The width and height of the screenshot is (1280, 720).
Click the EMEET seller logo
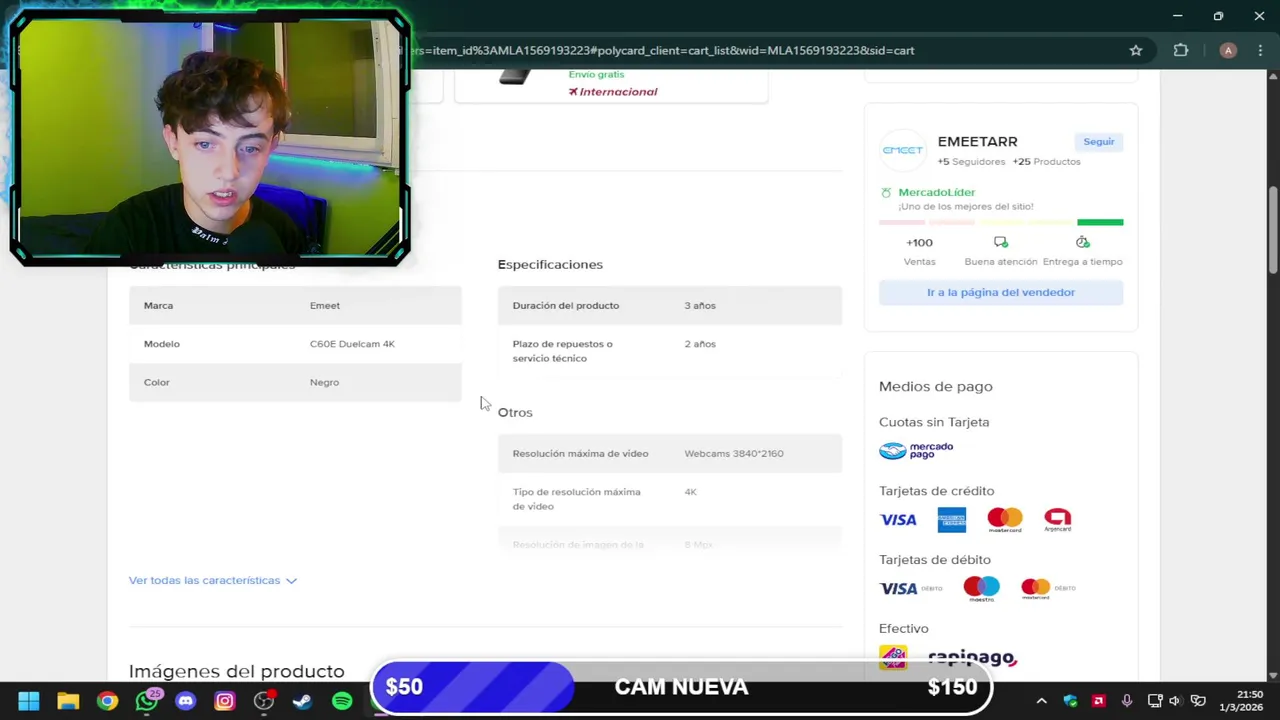point(902,150)
